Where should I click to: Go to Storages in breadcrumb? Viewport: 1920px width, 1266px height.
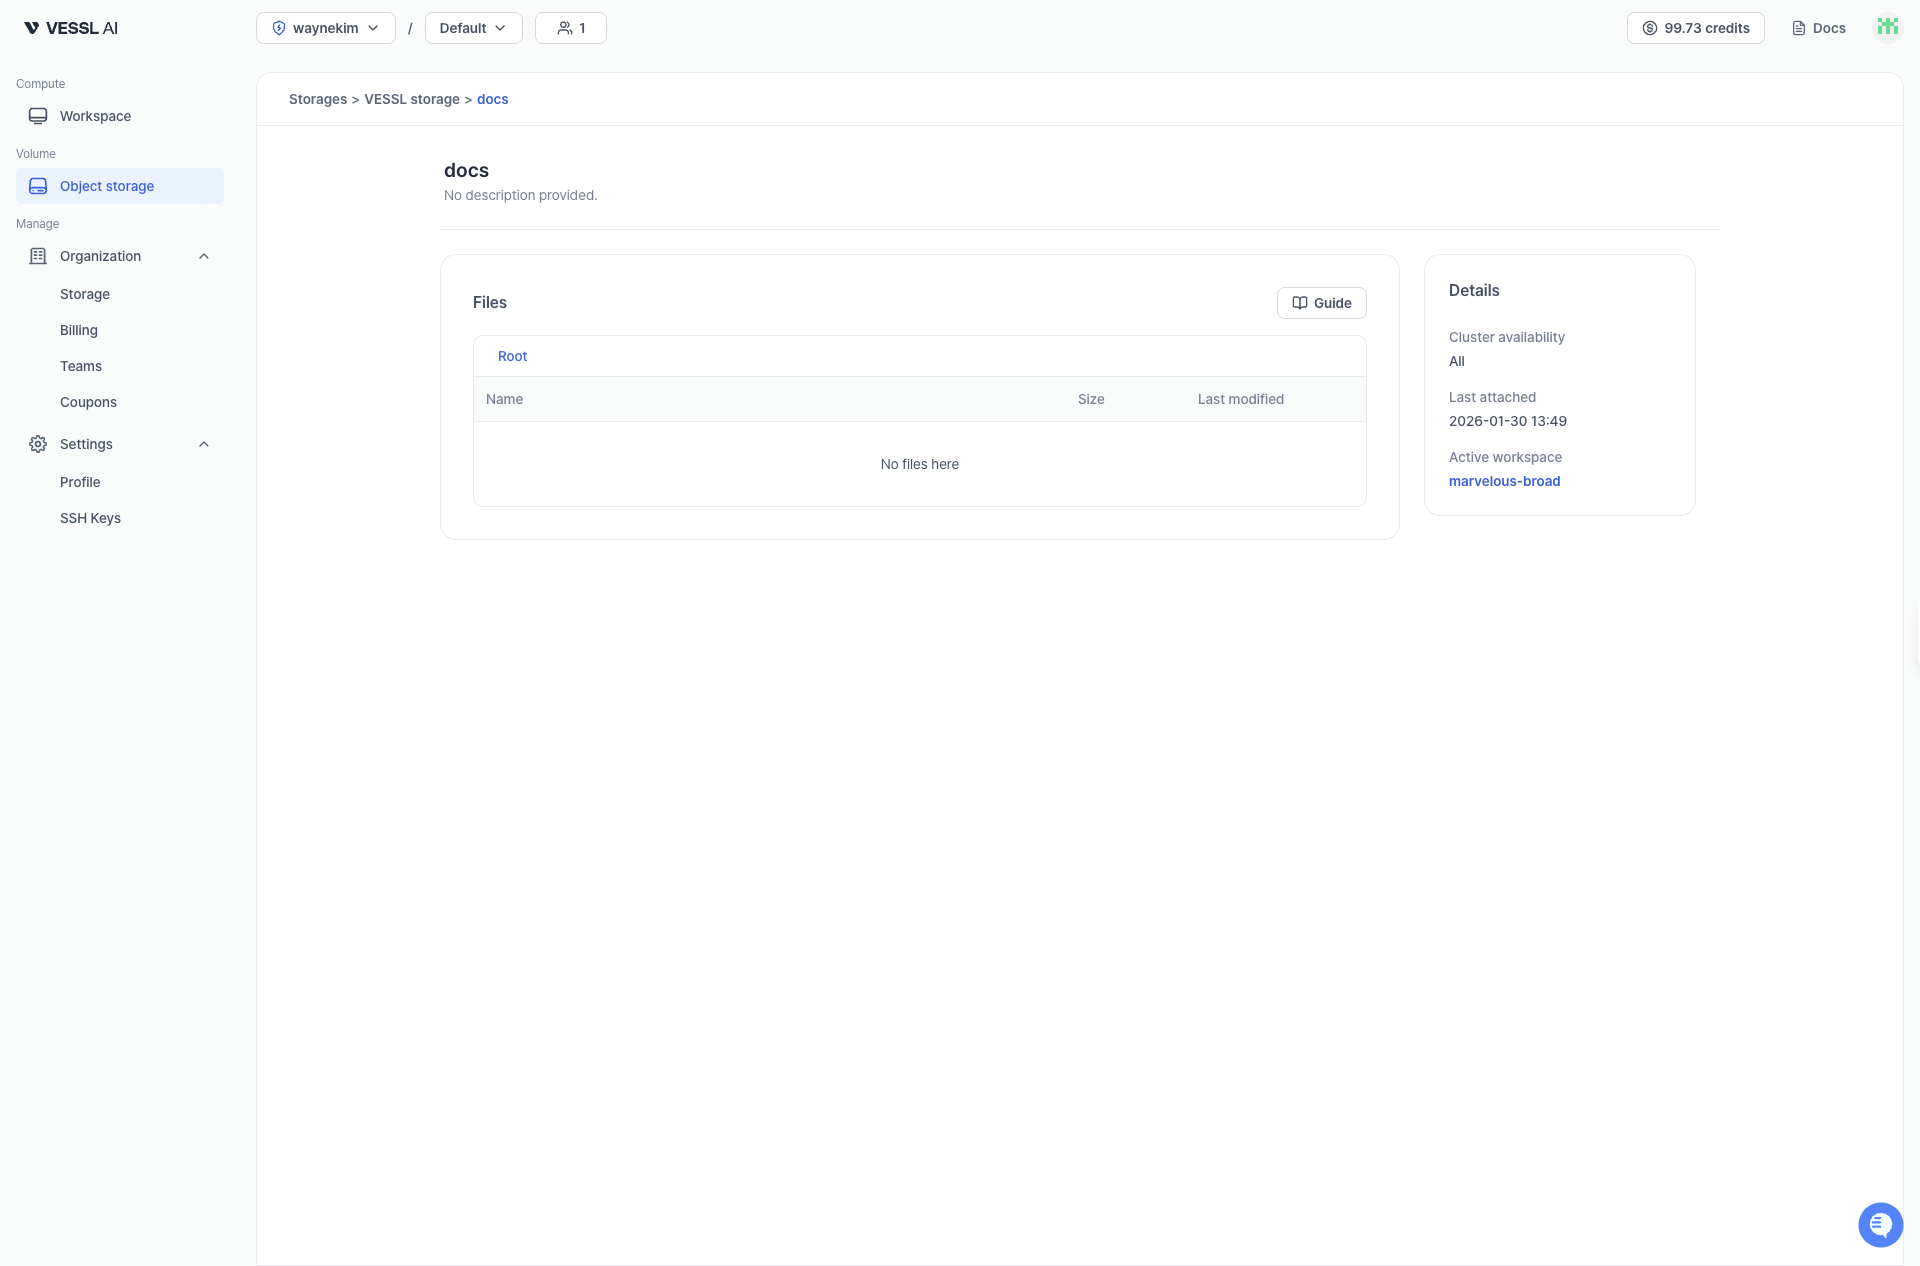(318, 99)
